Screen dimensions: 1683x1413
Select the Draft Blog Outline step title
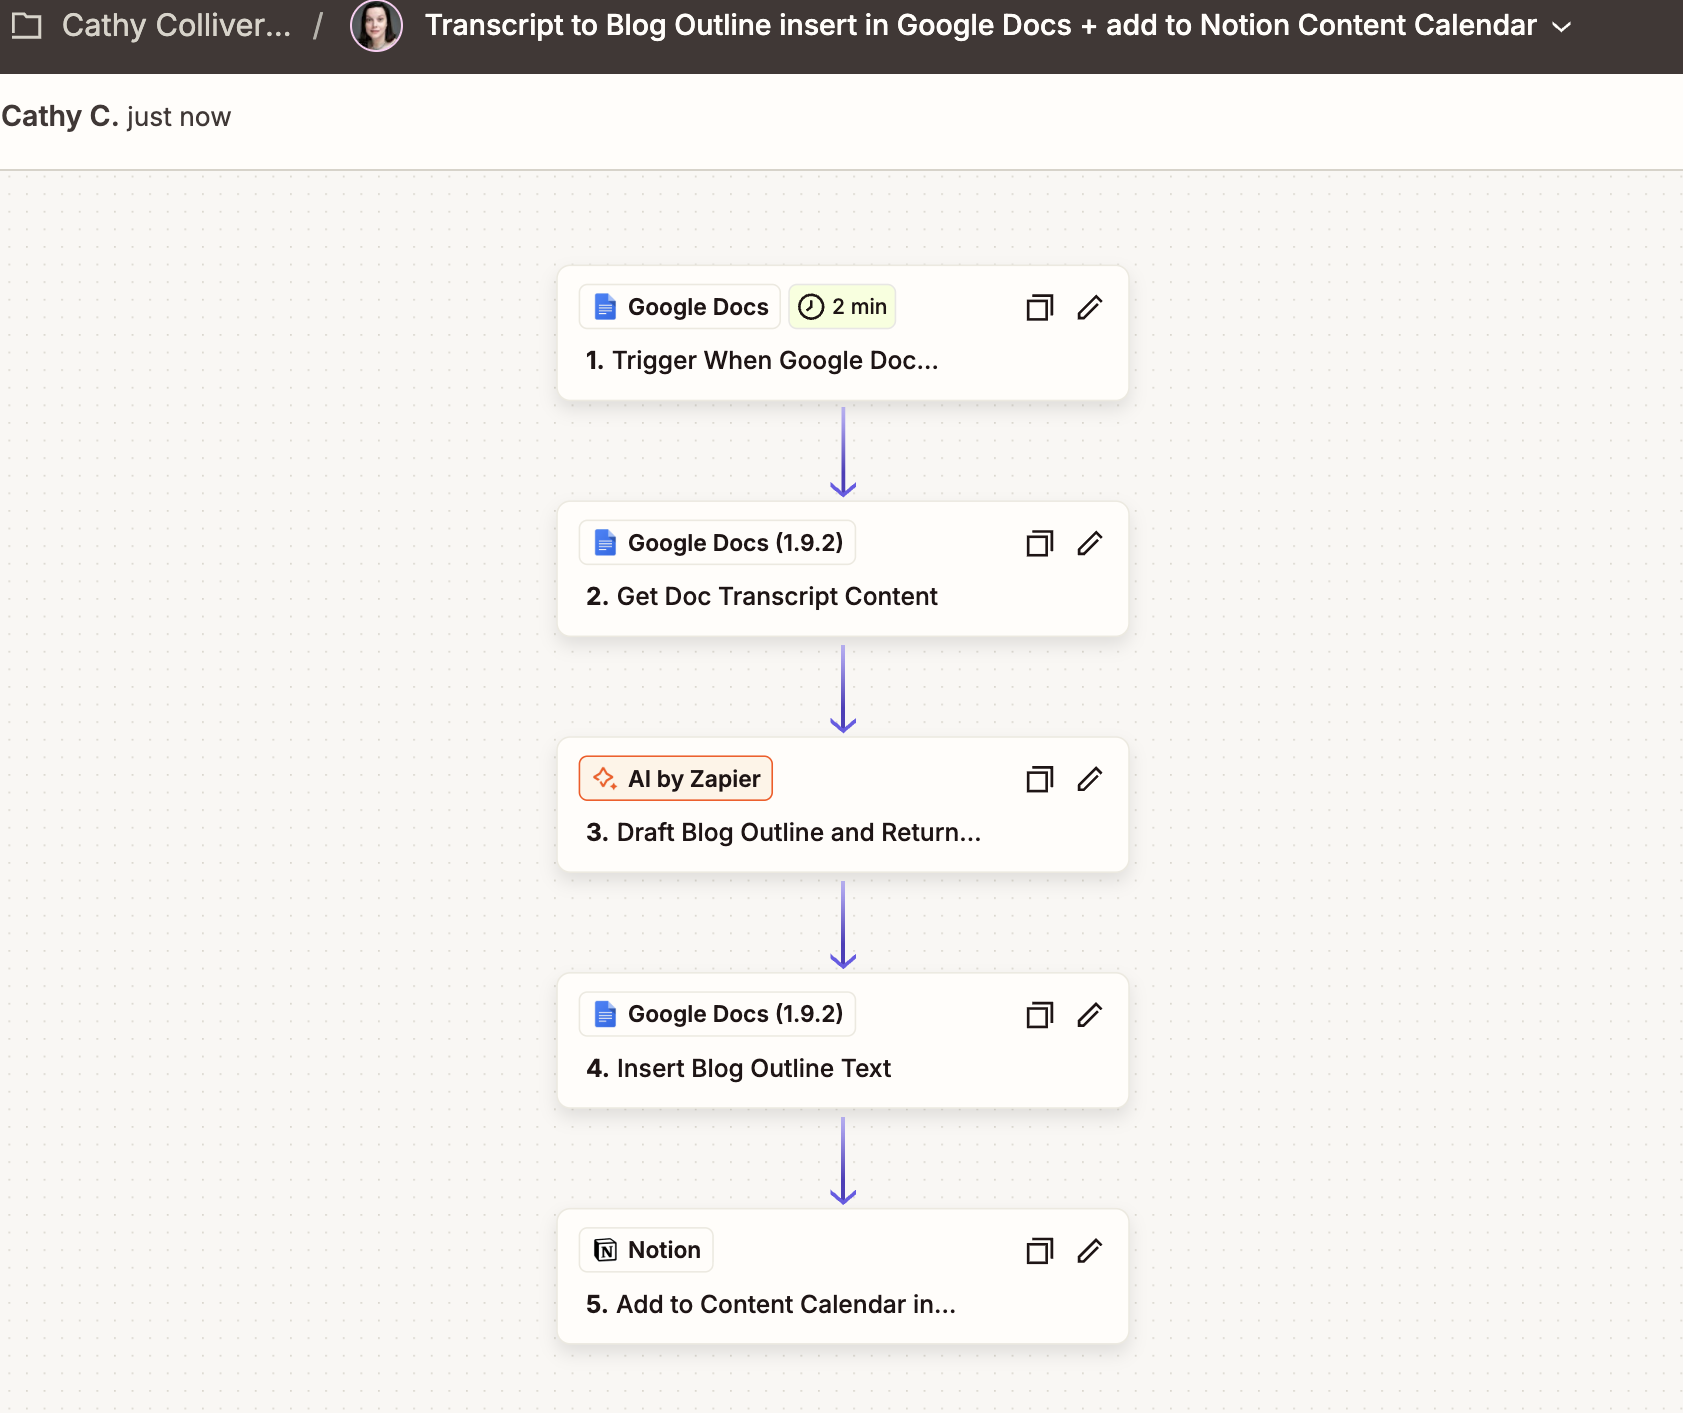783,832
